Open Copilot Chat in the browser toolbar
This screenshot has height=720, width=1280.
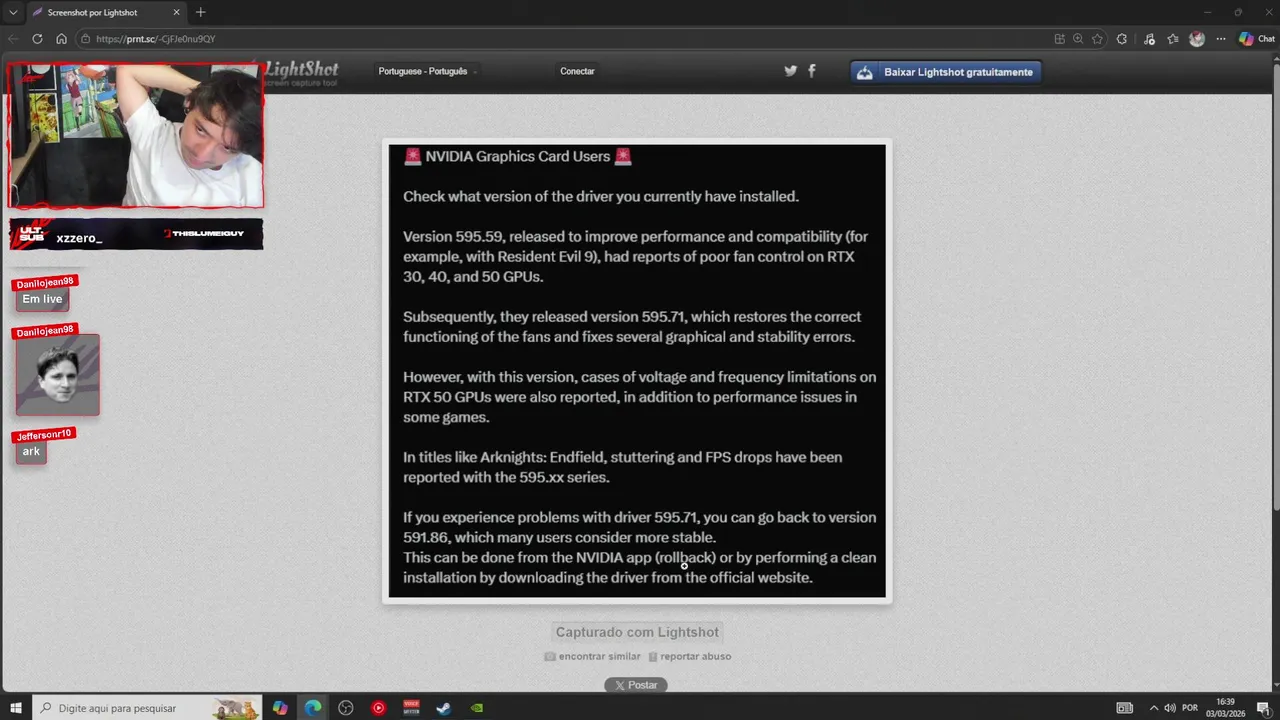pyautogui.click(x=1257, y=39)
